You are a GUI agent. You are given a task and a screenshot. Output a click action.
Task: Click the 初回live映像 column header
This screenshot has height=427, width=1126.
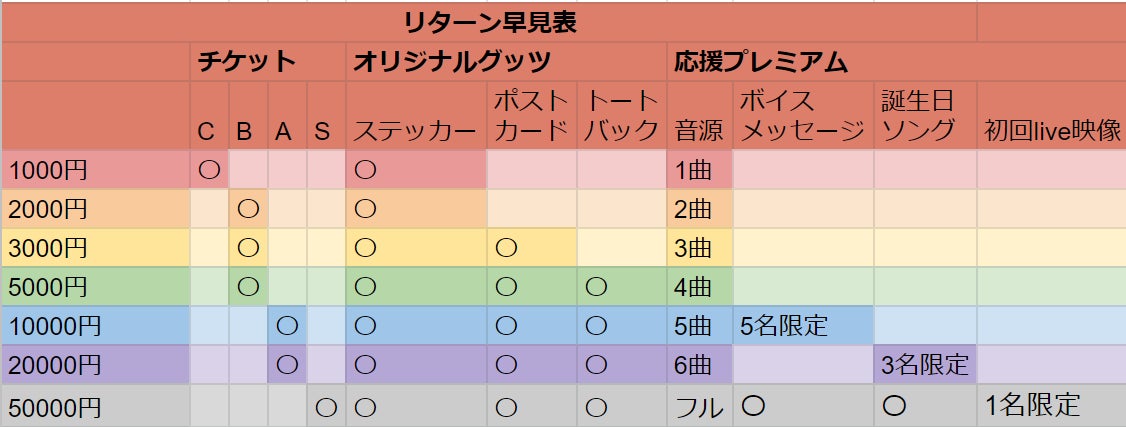coord(1052,130)
